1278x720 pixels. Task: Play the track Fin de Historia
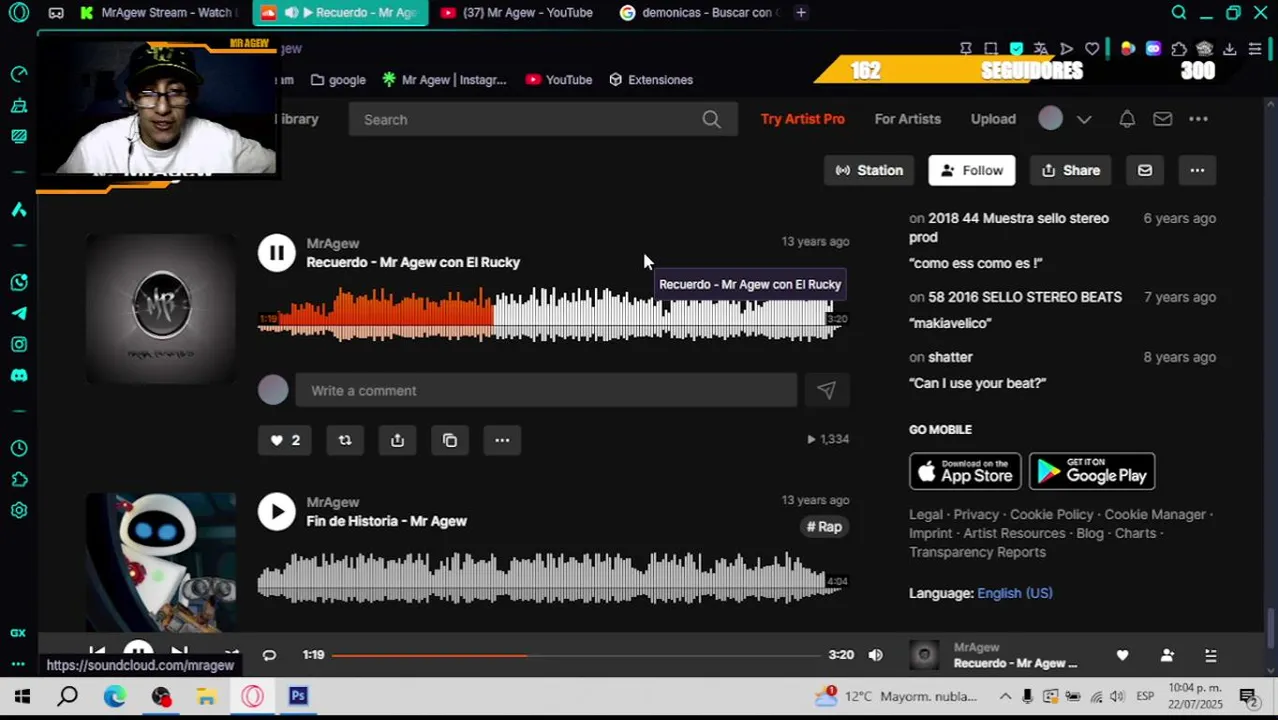pos(277,511)
